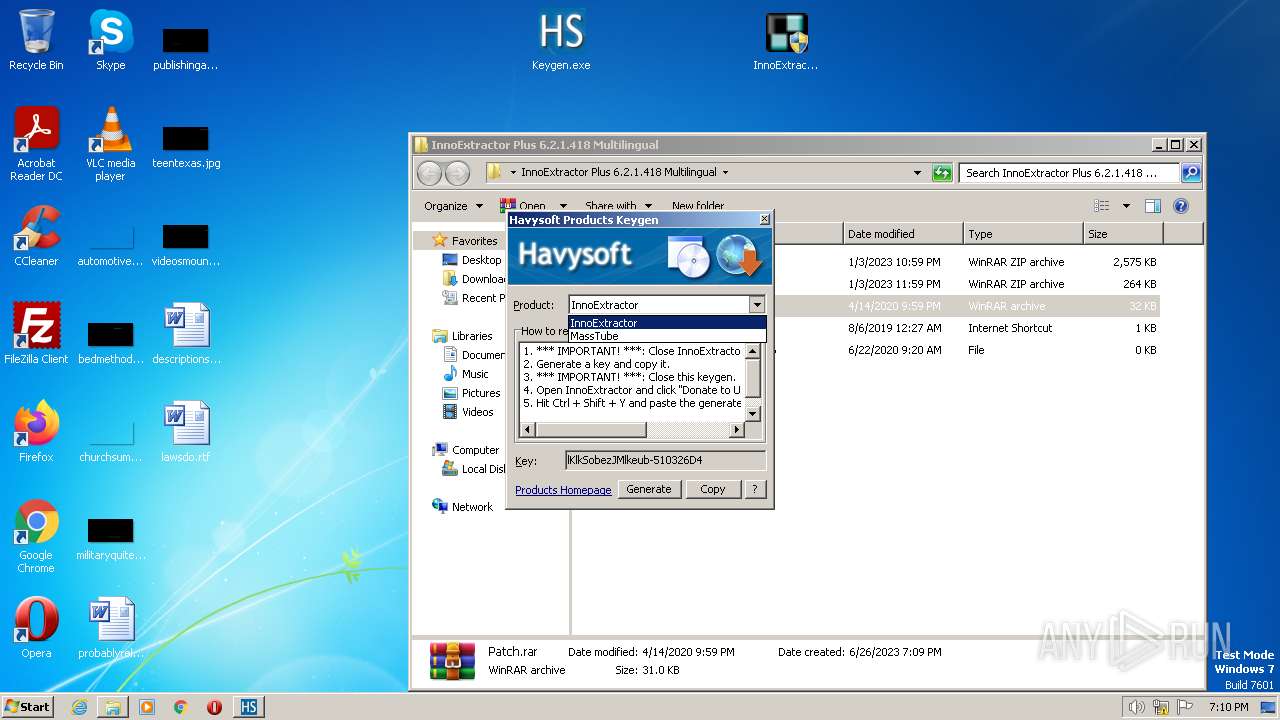The image size is (1280, 720).
Task: Open the probablyral Word document icon
Action: click(110, 628)
